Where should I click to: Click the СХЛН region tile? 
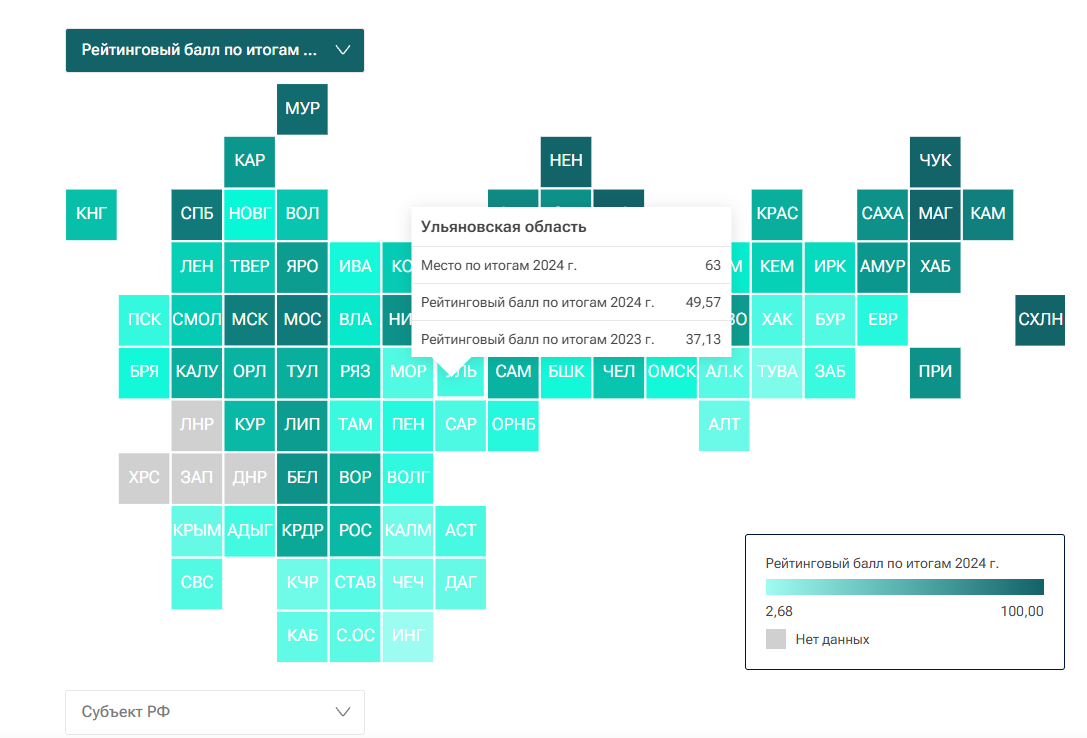(x=1040, y=320)
